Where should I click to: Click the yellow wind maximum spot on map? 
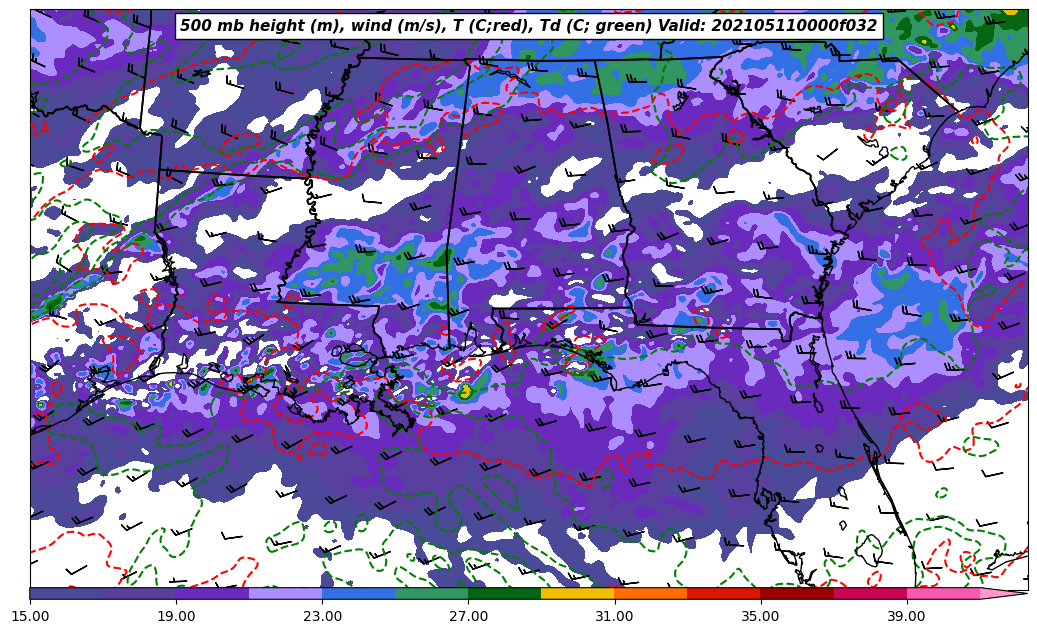tap(465, 392)
